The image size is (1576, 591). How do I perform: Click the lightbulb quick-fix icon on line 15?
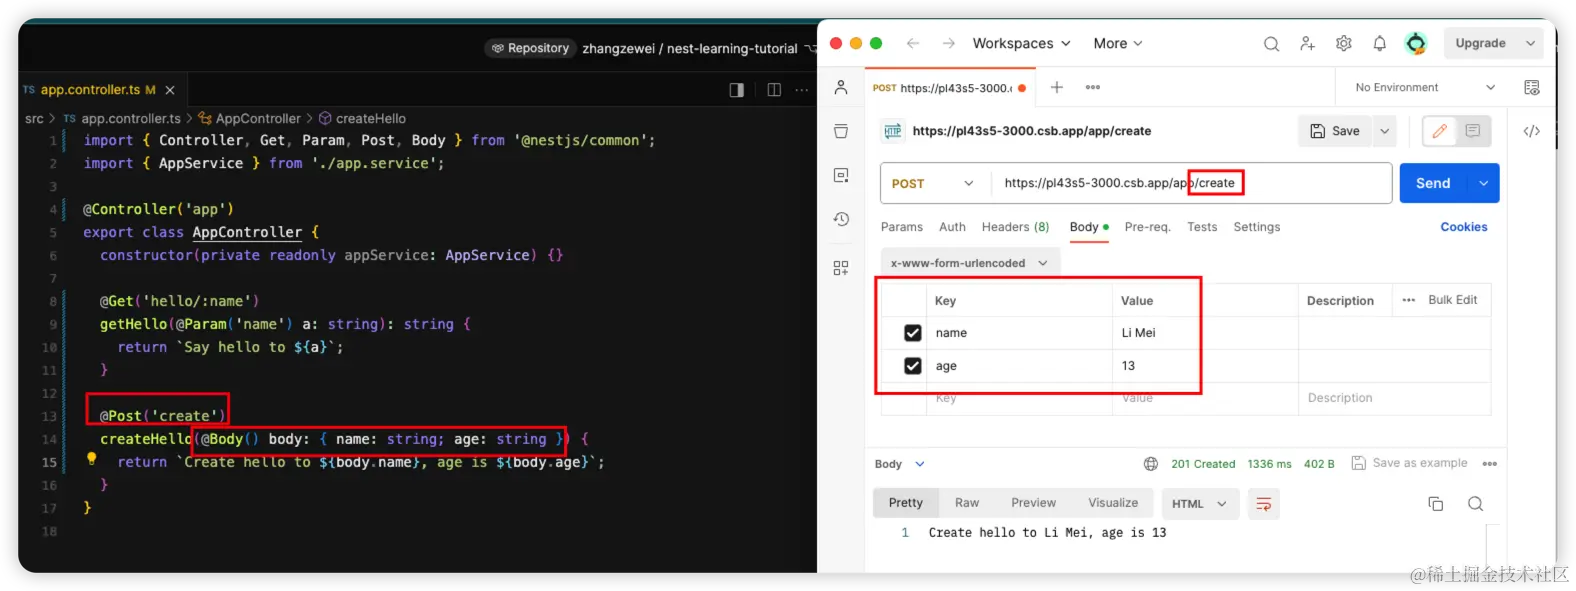tap(92, 459)
